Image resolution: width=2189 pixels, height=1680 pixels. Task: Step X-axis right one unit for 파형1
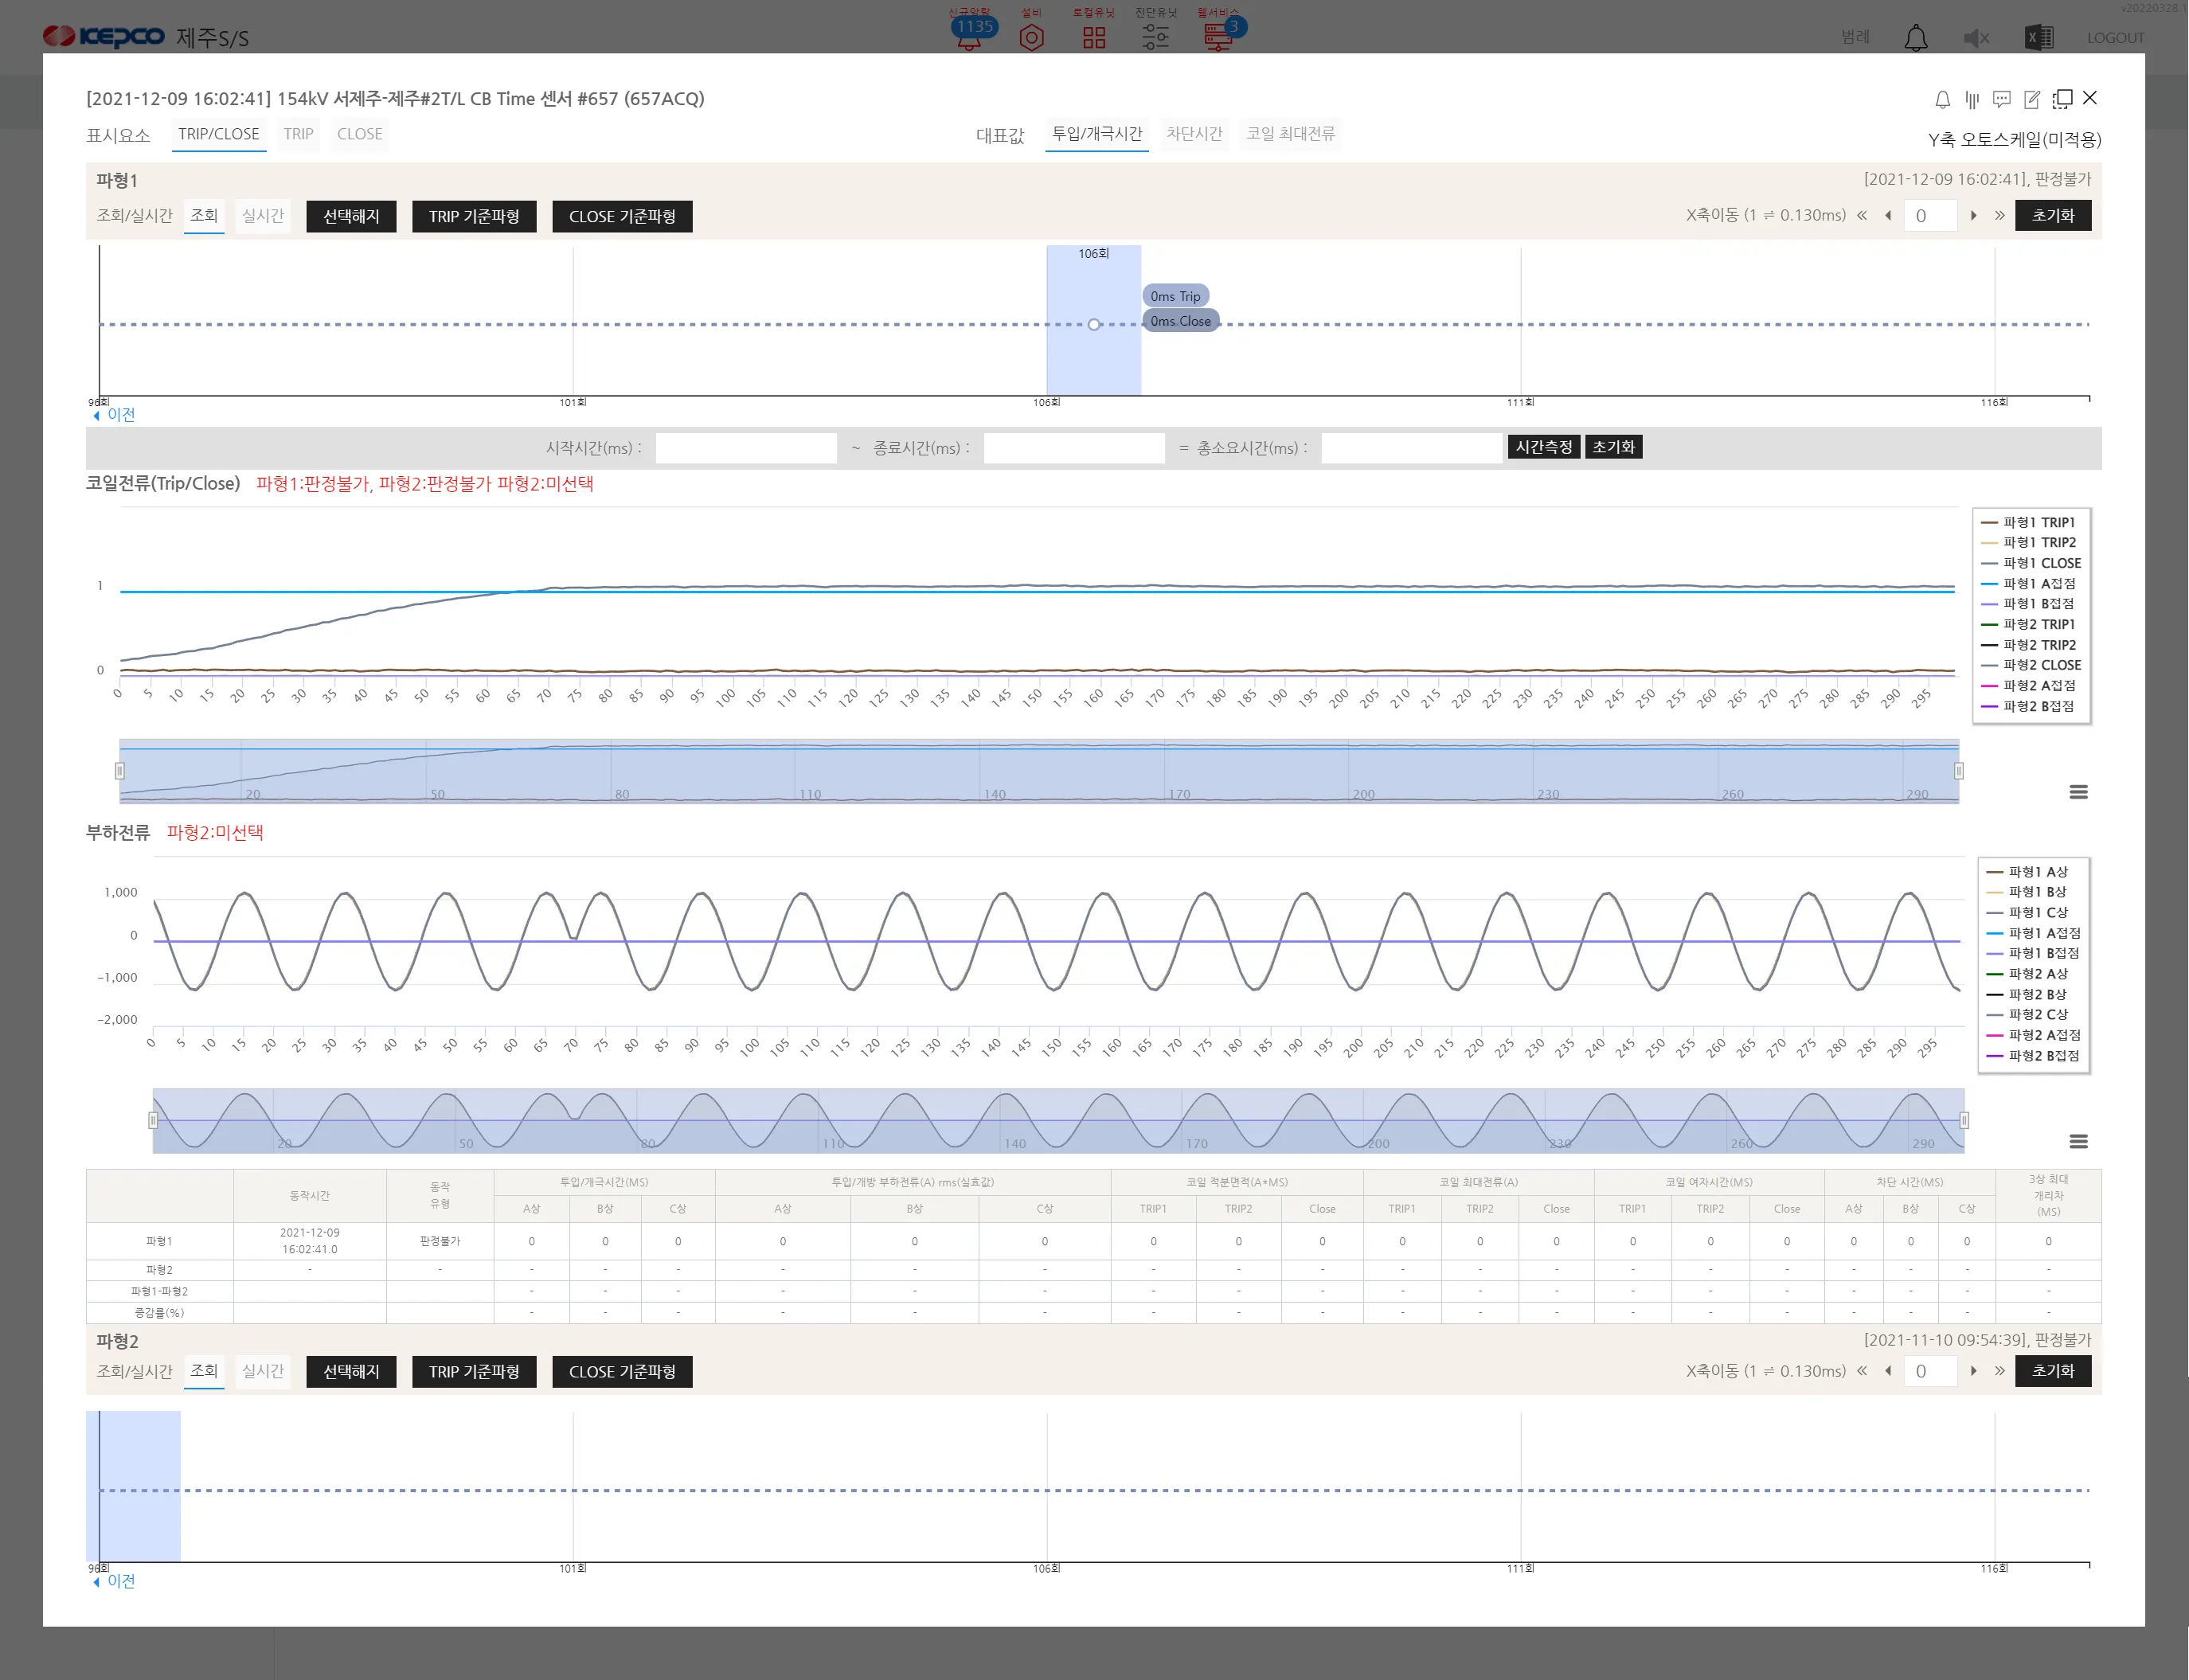[x=1973, y=215]
